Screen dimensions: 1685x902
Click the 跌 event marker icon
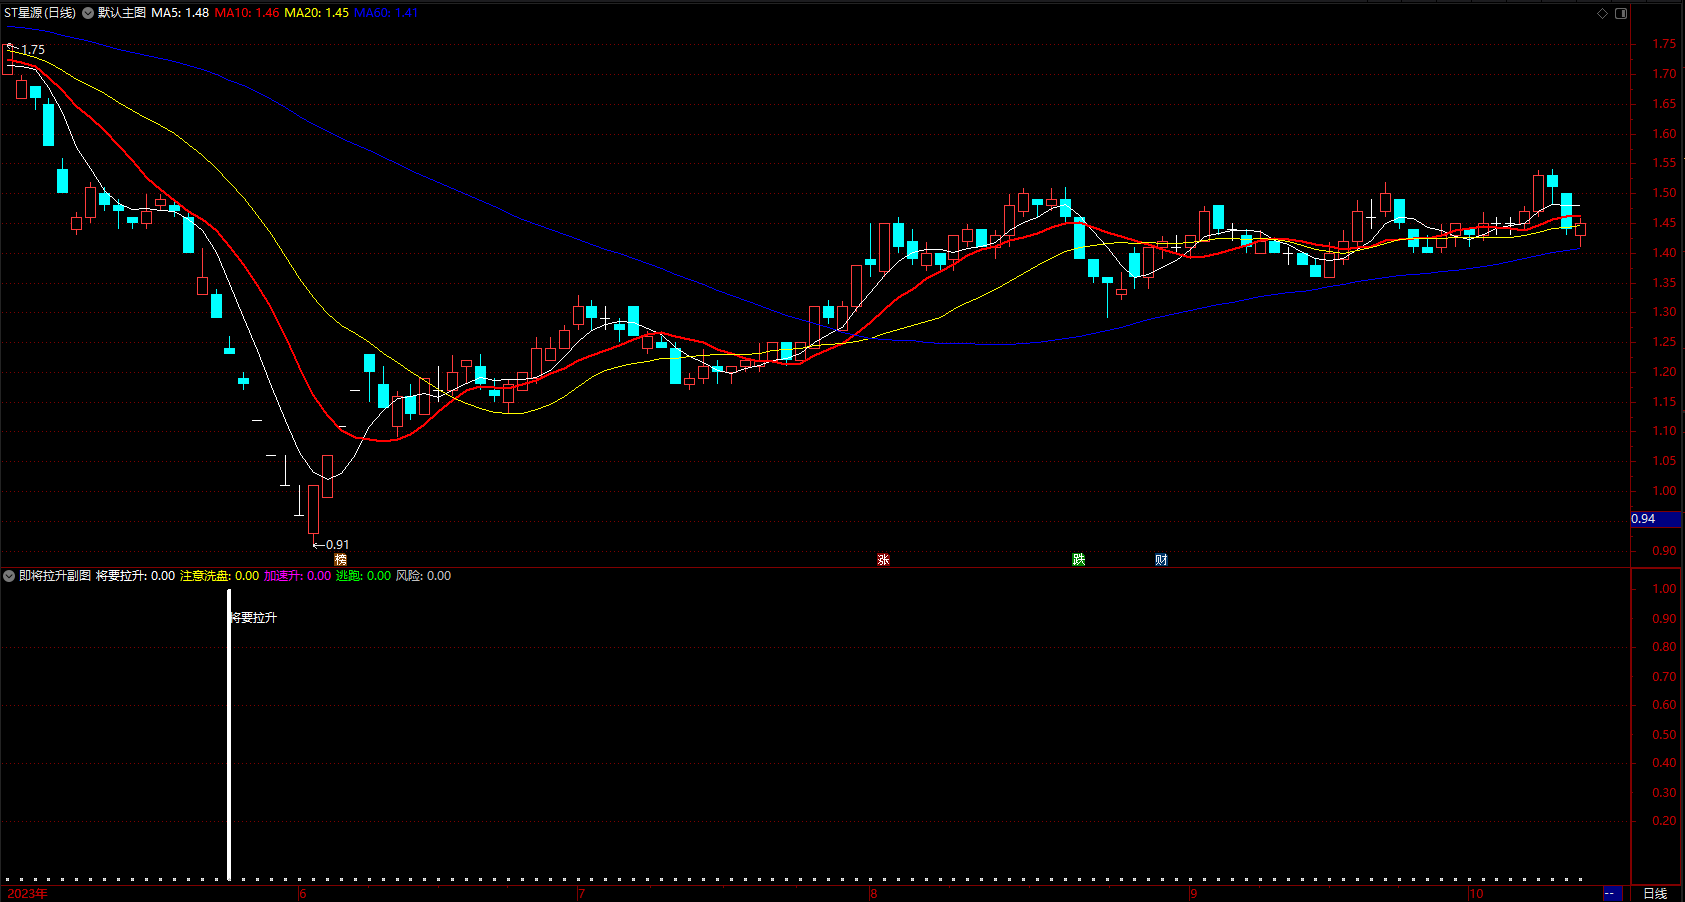click(1078, 560)
